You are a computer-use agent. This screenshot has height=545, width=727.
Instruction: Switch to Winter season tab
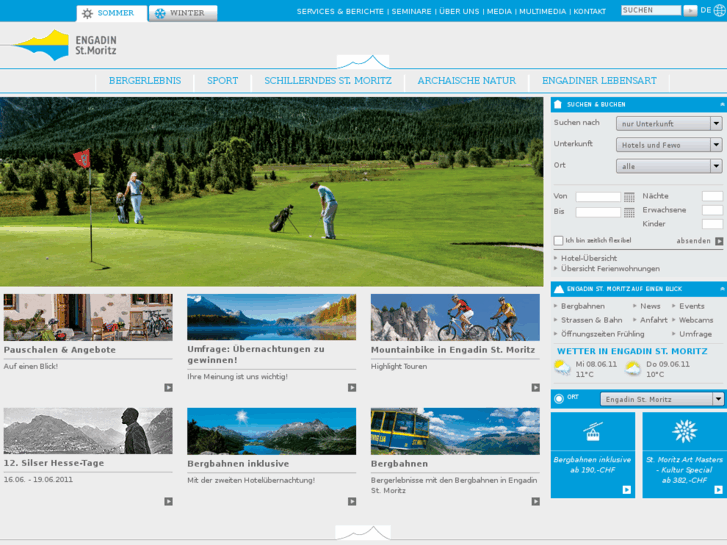click(183, 13)
